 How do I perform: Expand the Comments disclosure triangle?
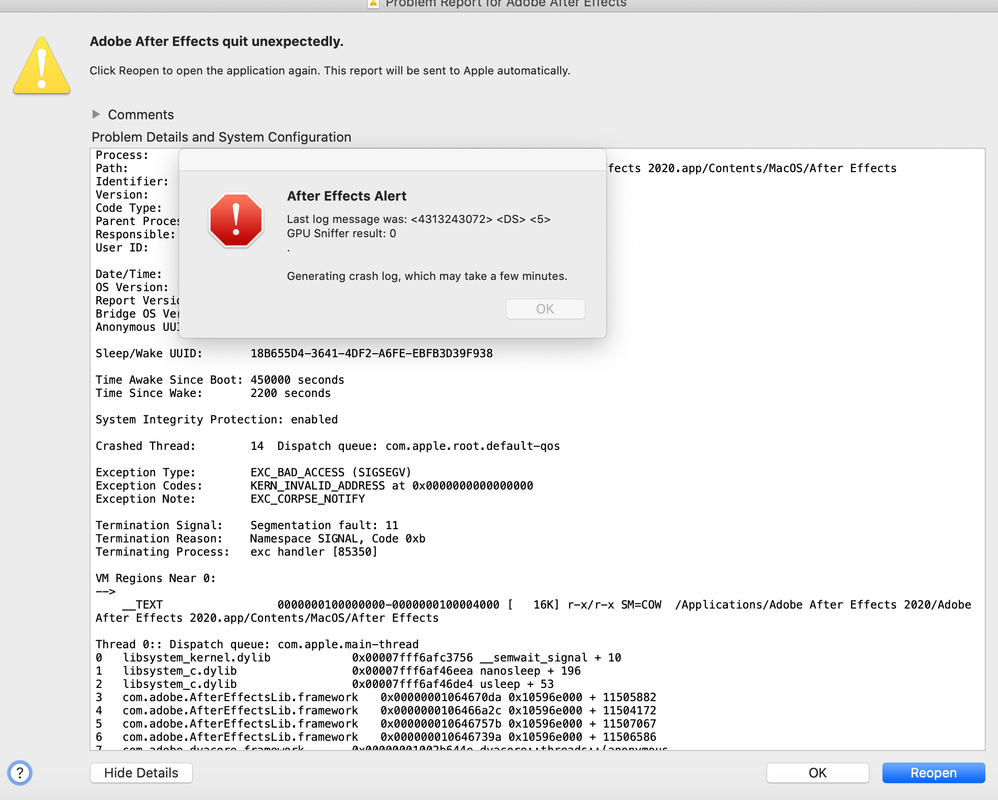point(96,114)
